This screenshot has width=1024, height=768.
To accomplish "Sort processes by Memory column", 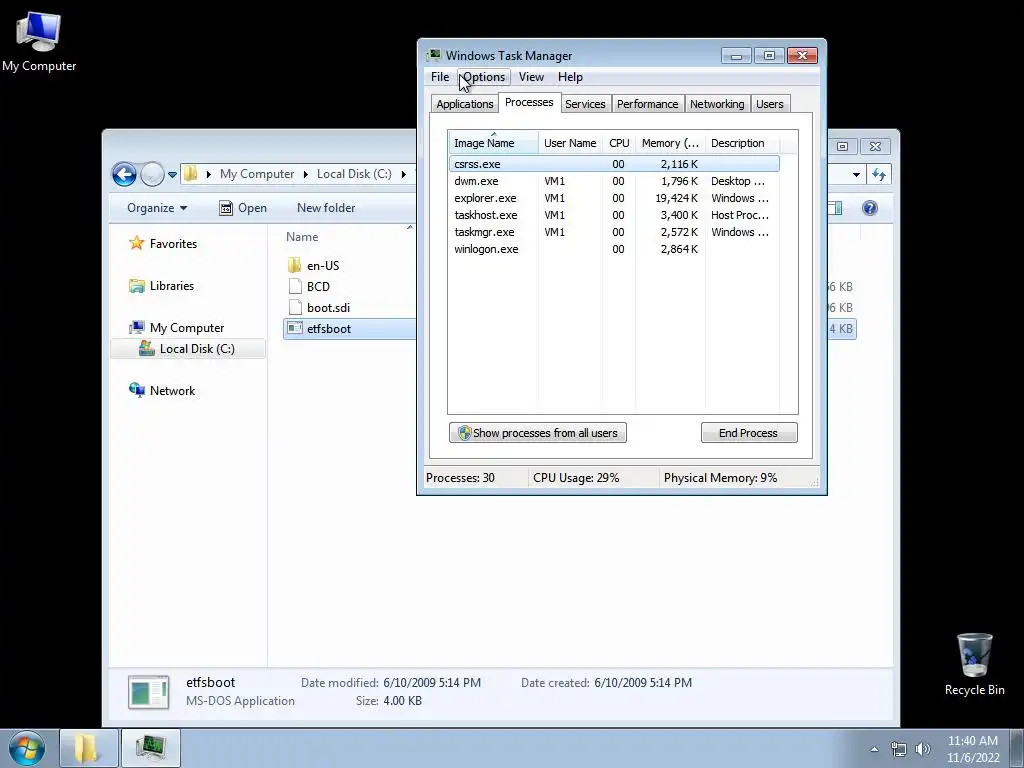I will (x=670, y=143).
